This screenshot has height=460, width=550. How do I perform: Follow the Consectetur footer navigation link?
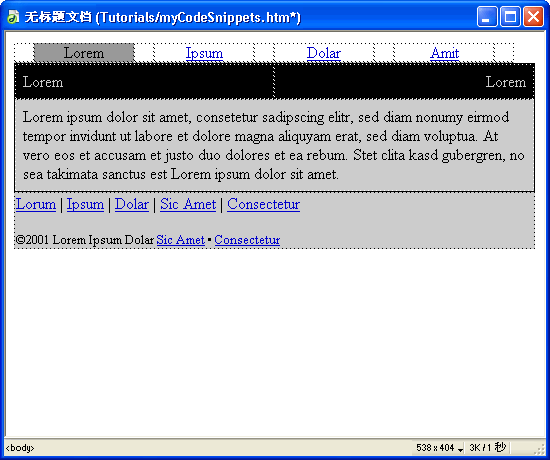tap(263, 204)
